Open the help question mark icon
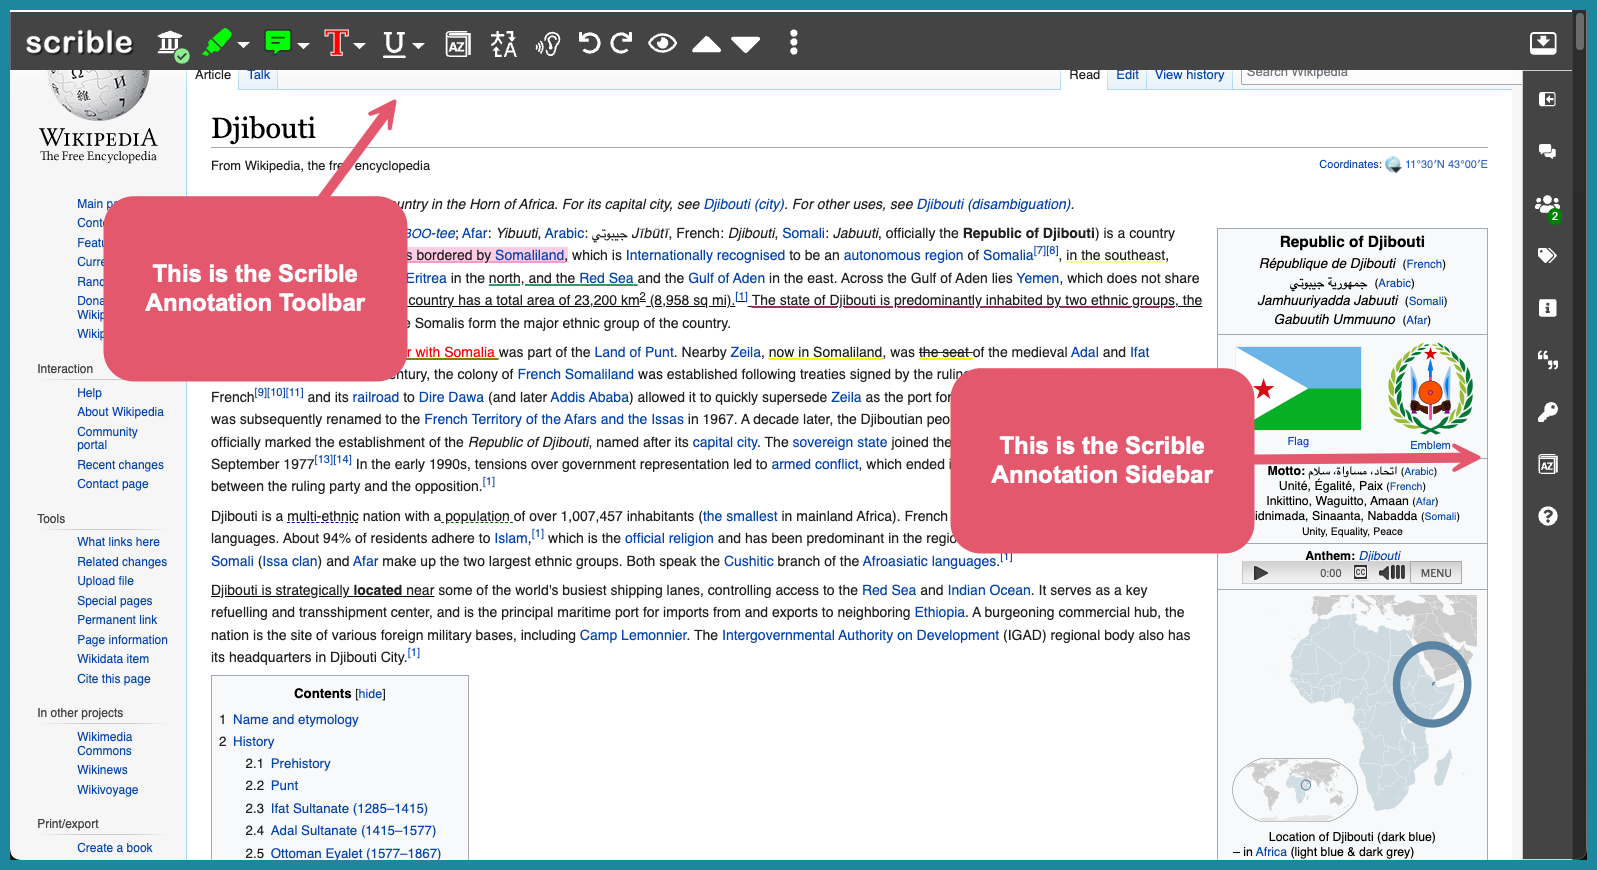 click(x=1547, y=516)
